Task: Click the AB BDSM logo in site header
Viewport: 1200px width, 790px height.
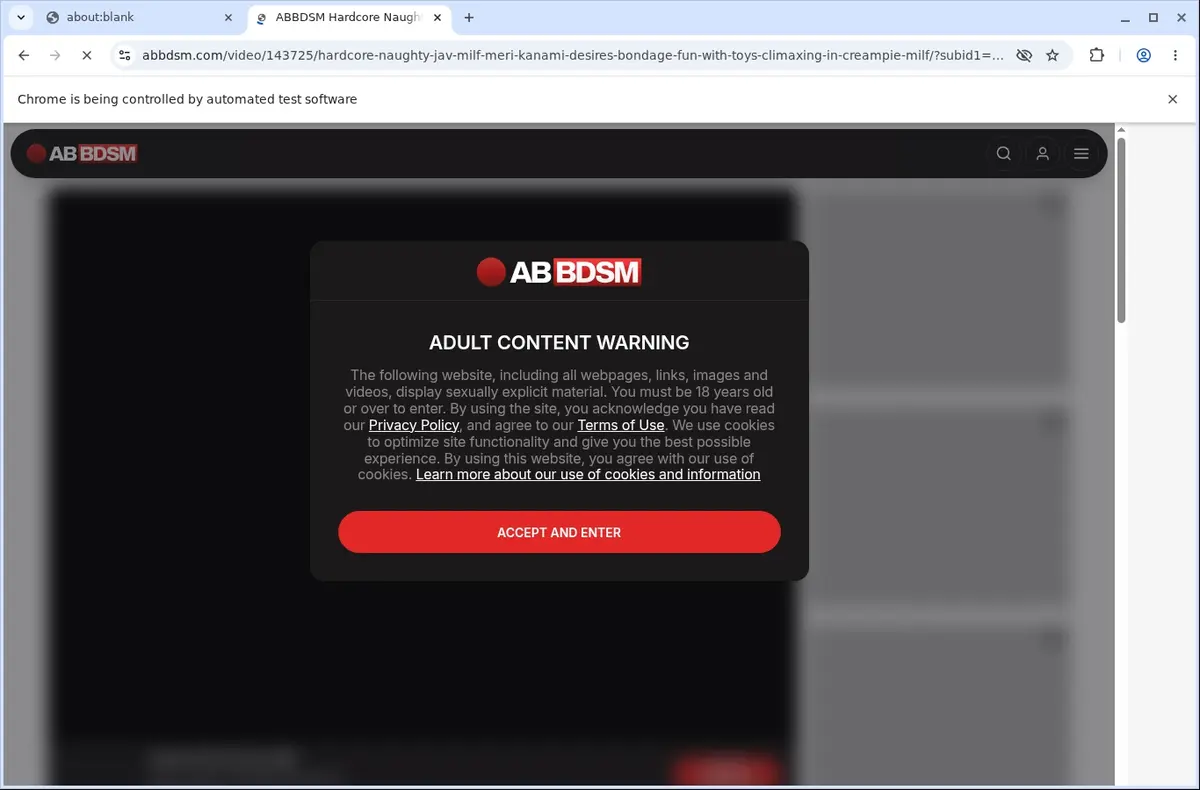Action: tap(82, 153)
